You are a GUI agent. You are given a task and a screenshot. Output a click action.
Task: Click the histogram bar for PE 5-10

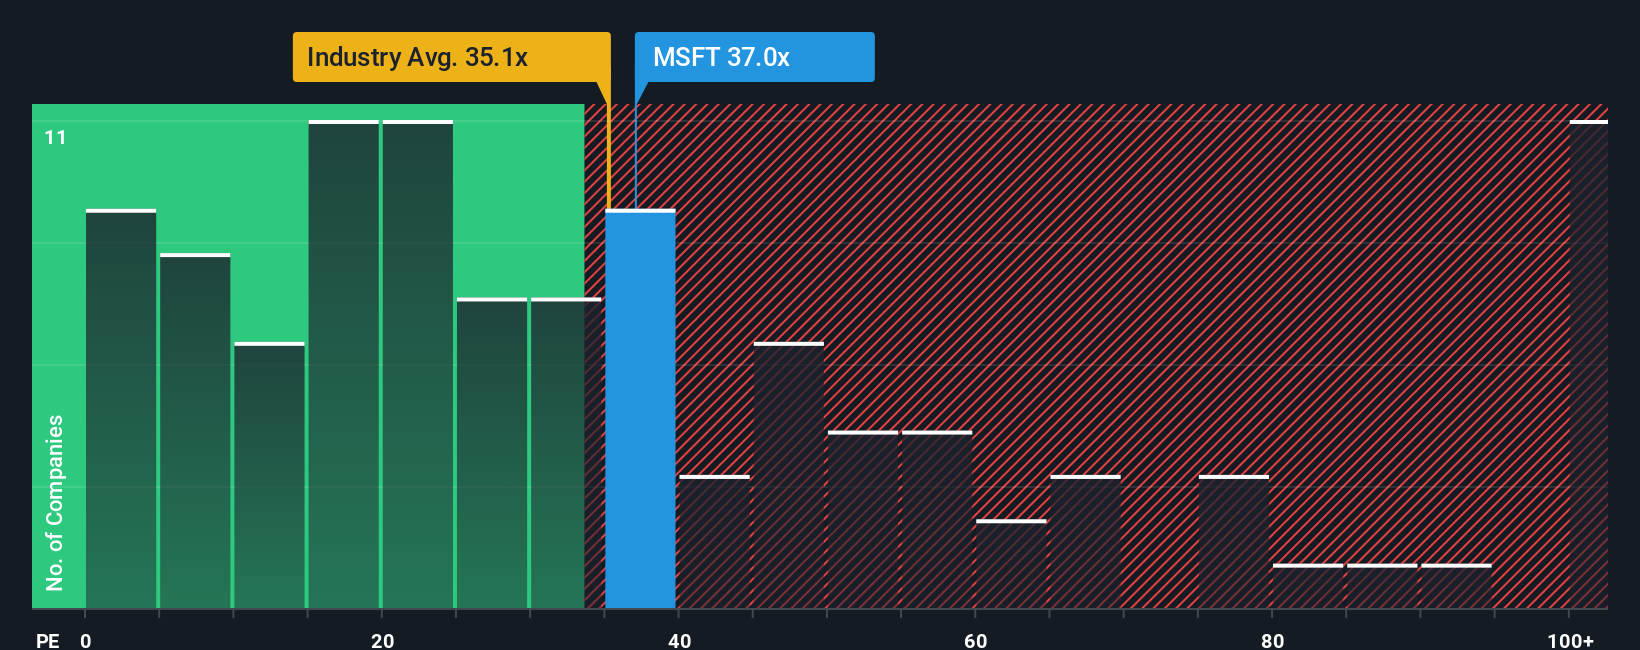coord(195,431)
